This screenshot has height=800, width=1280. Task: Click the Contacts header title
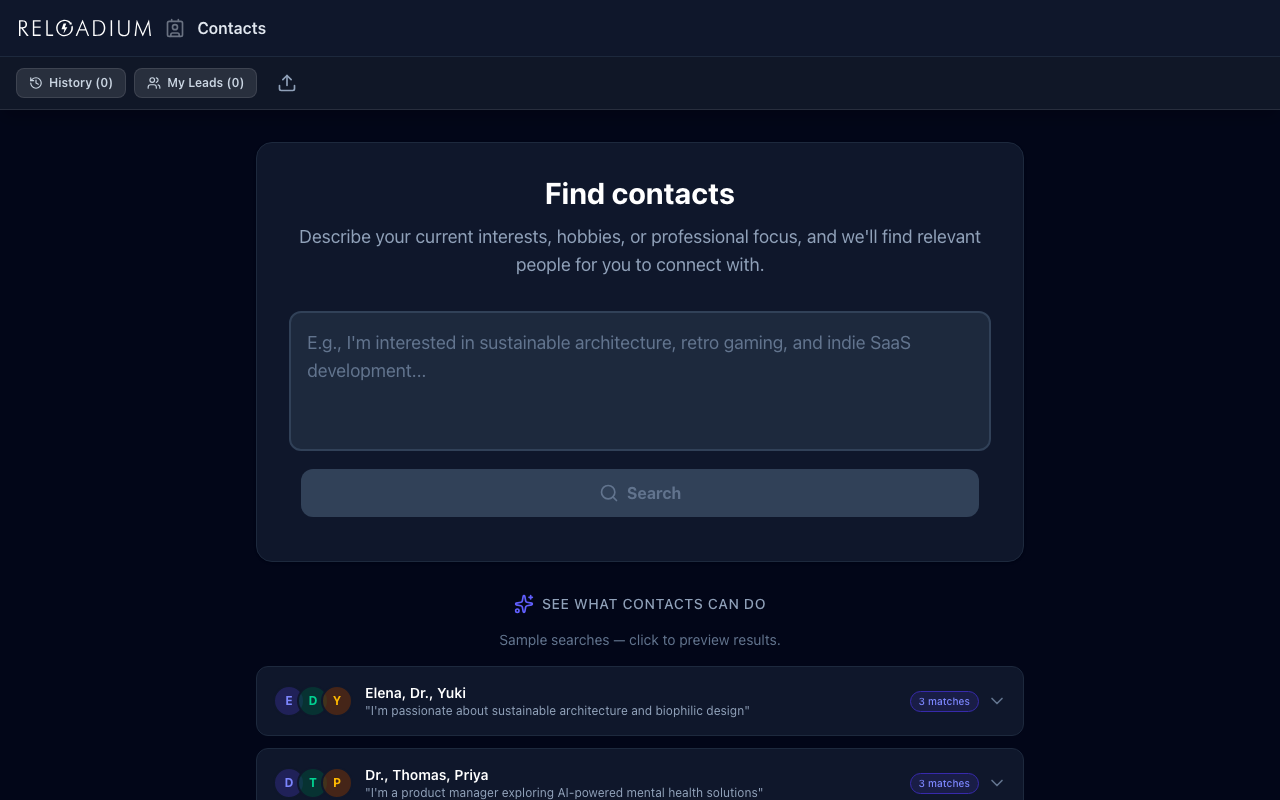tap(231, 28)
